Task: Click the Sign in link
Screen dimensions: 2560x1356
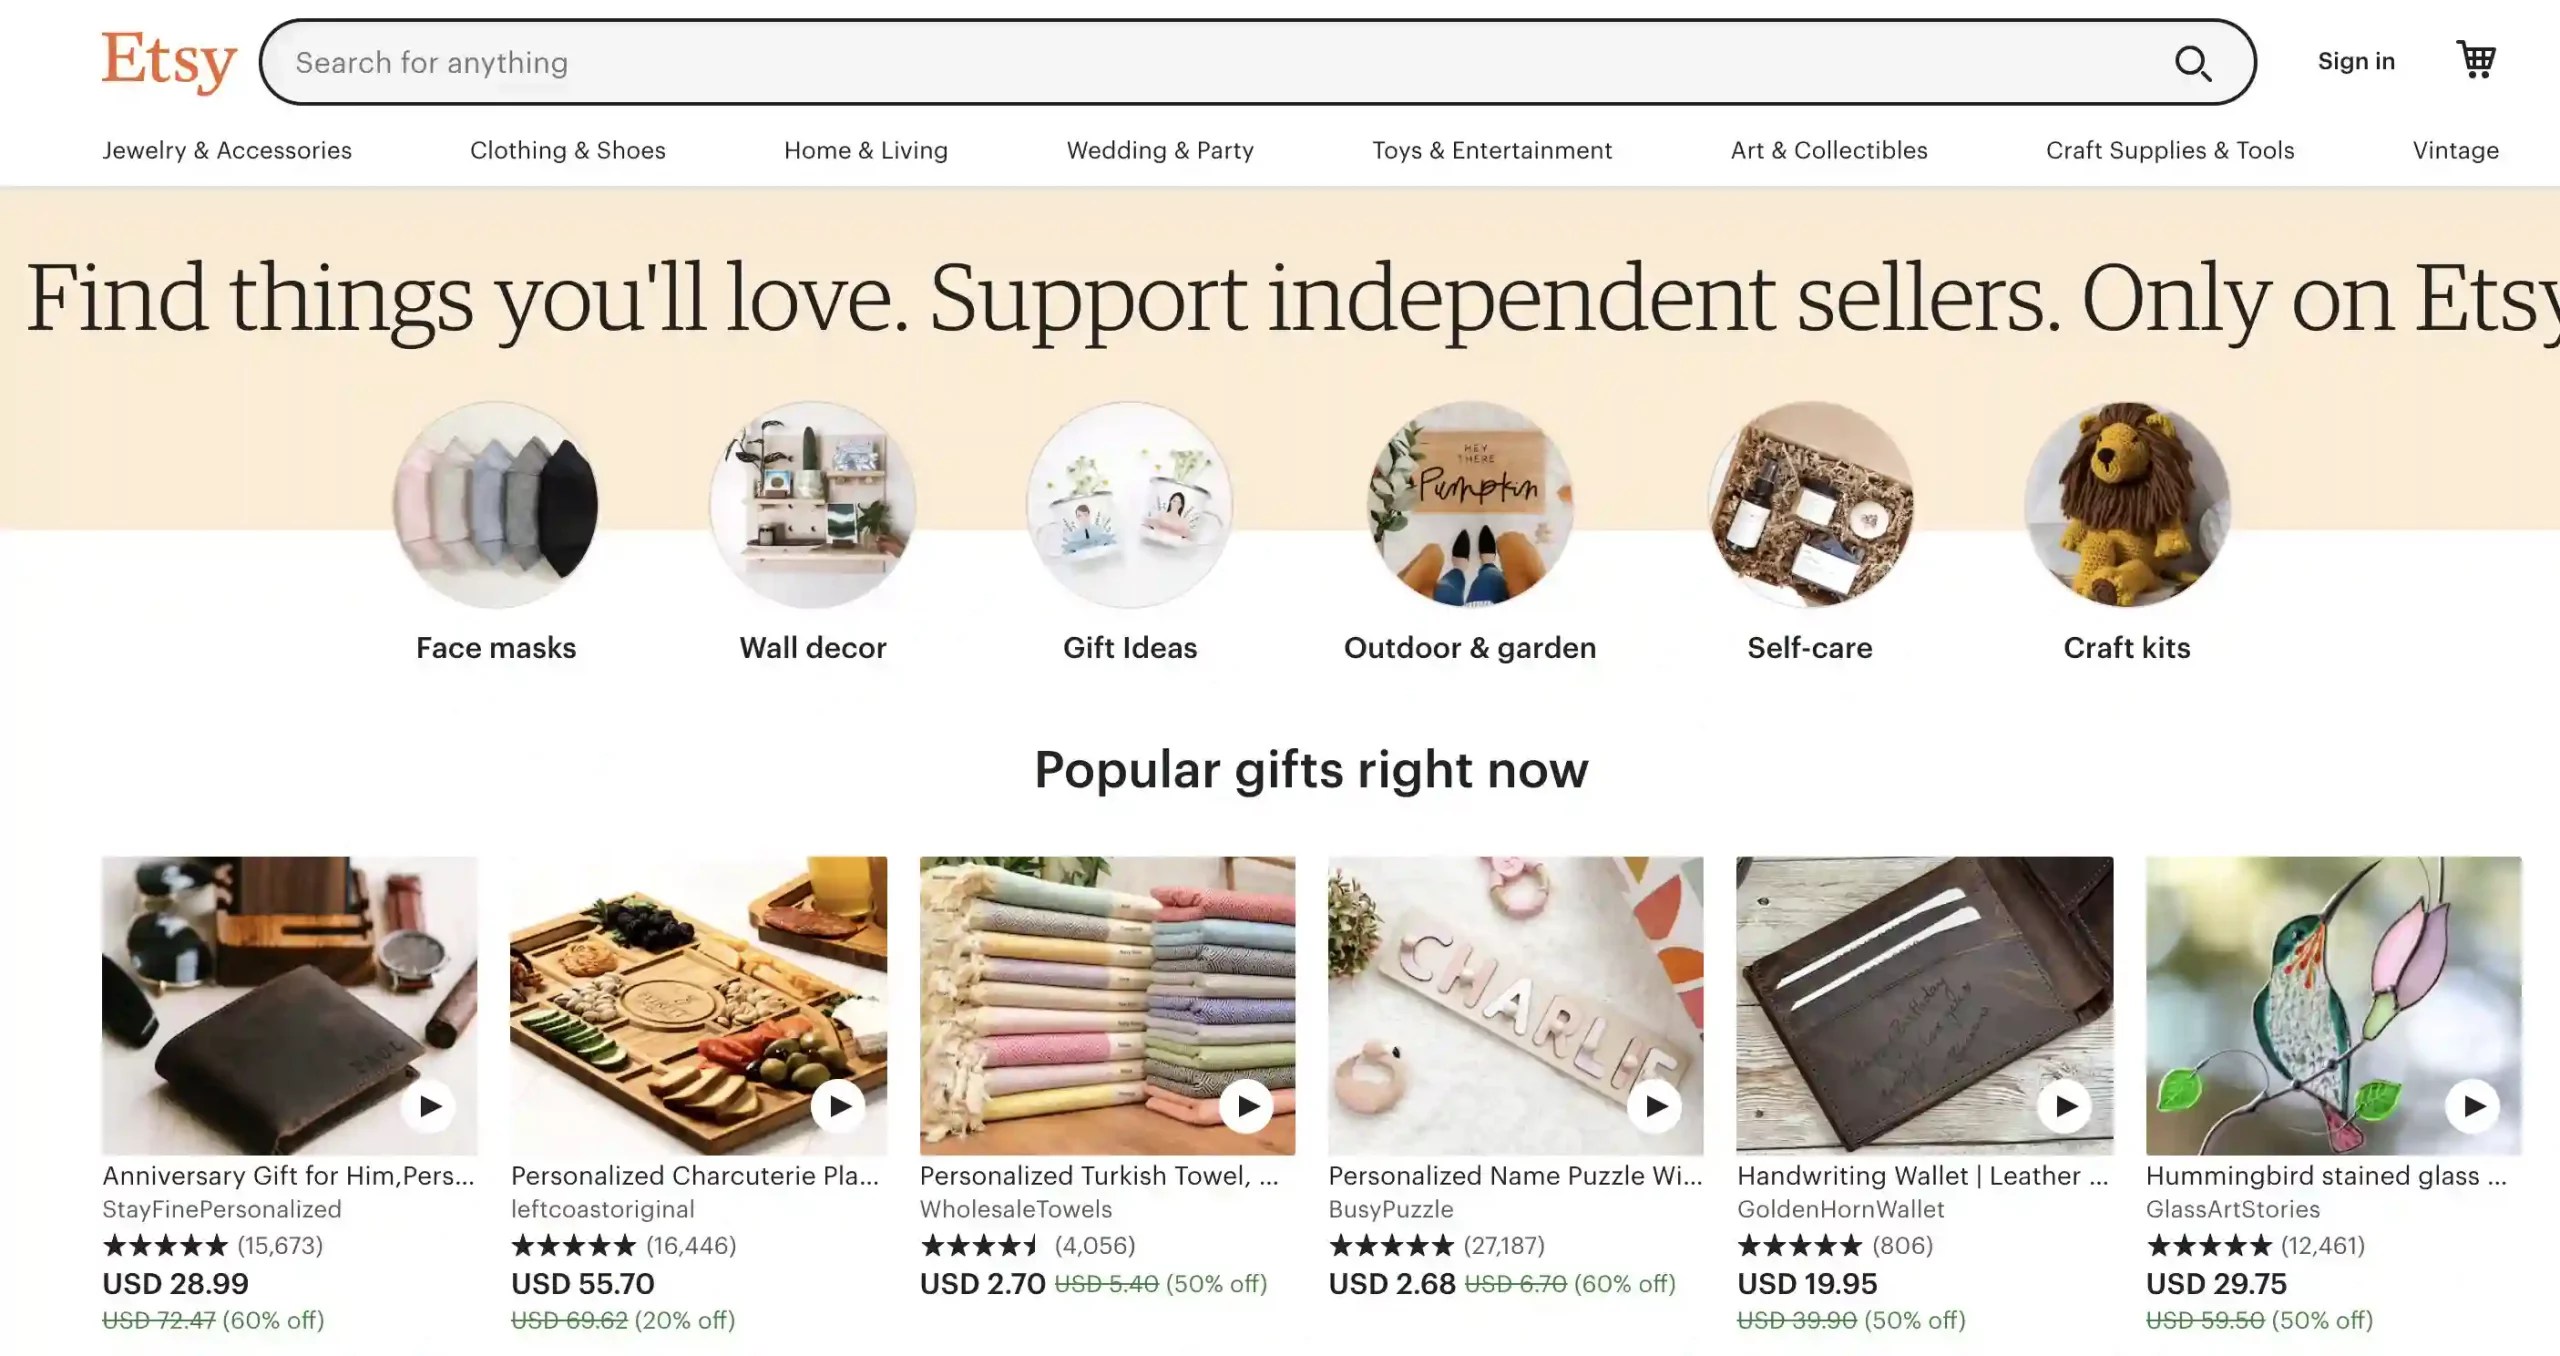Action: click(2356, 61)
